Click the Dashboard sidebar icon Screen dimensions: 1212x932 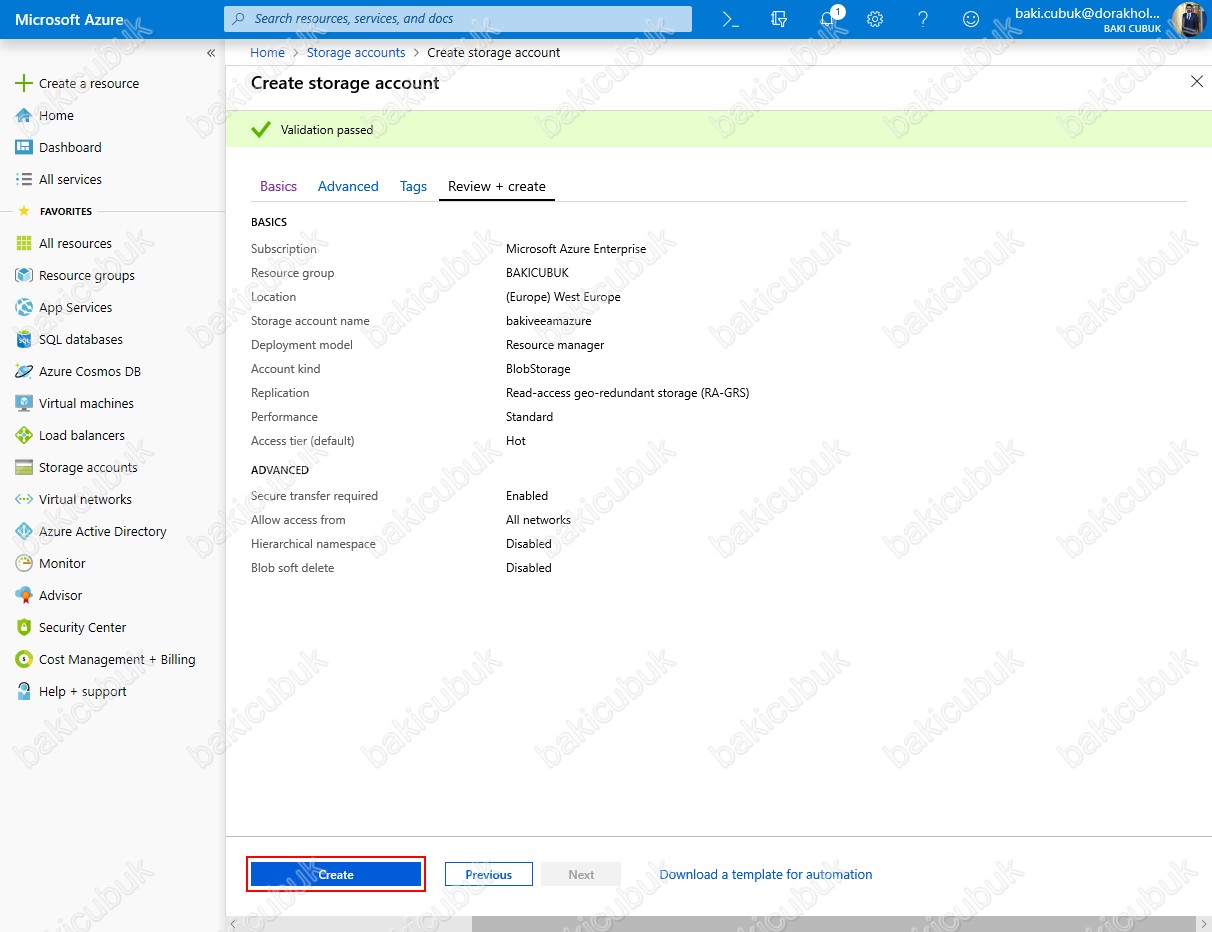(x=24, y=147)
